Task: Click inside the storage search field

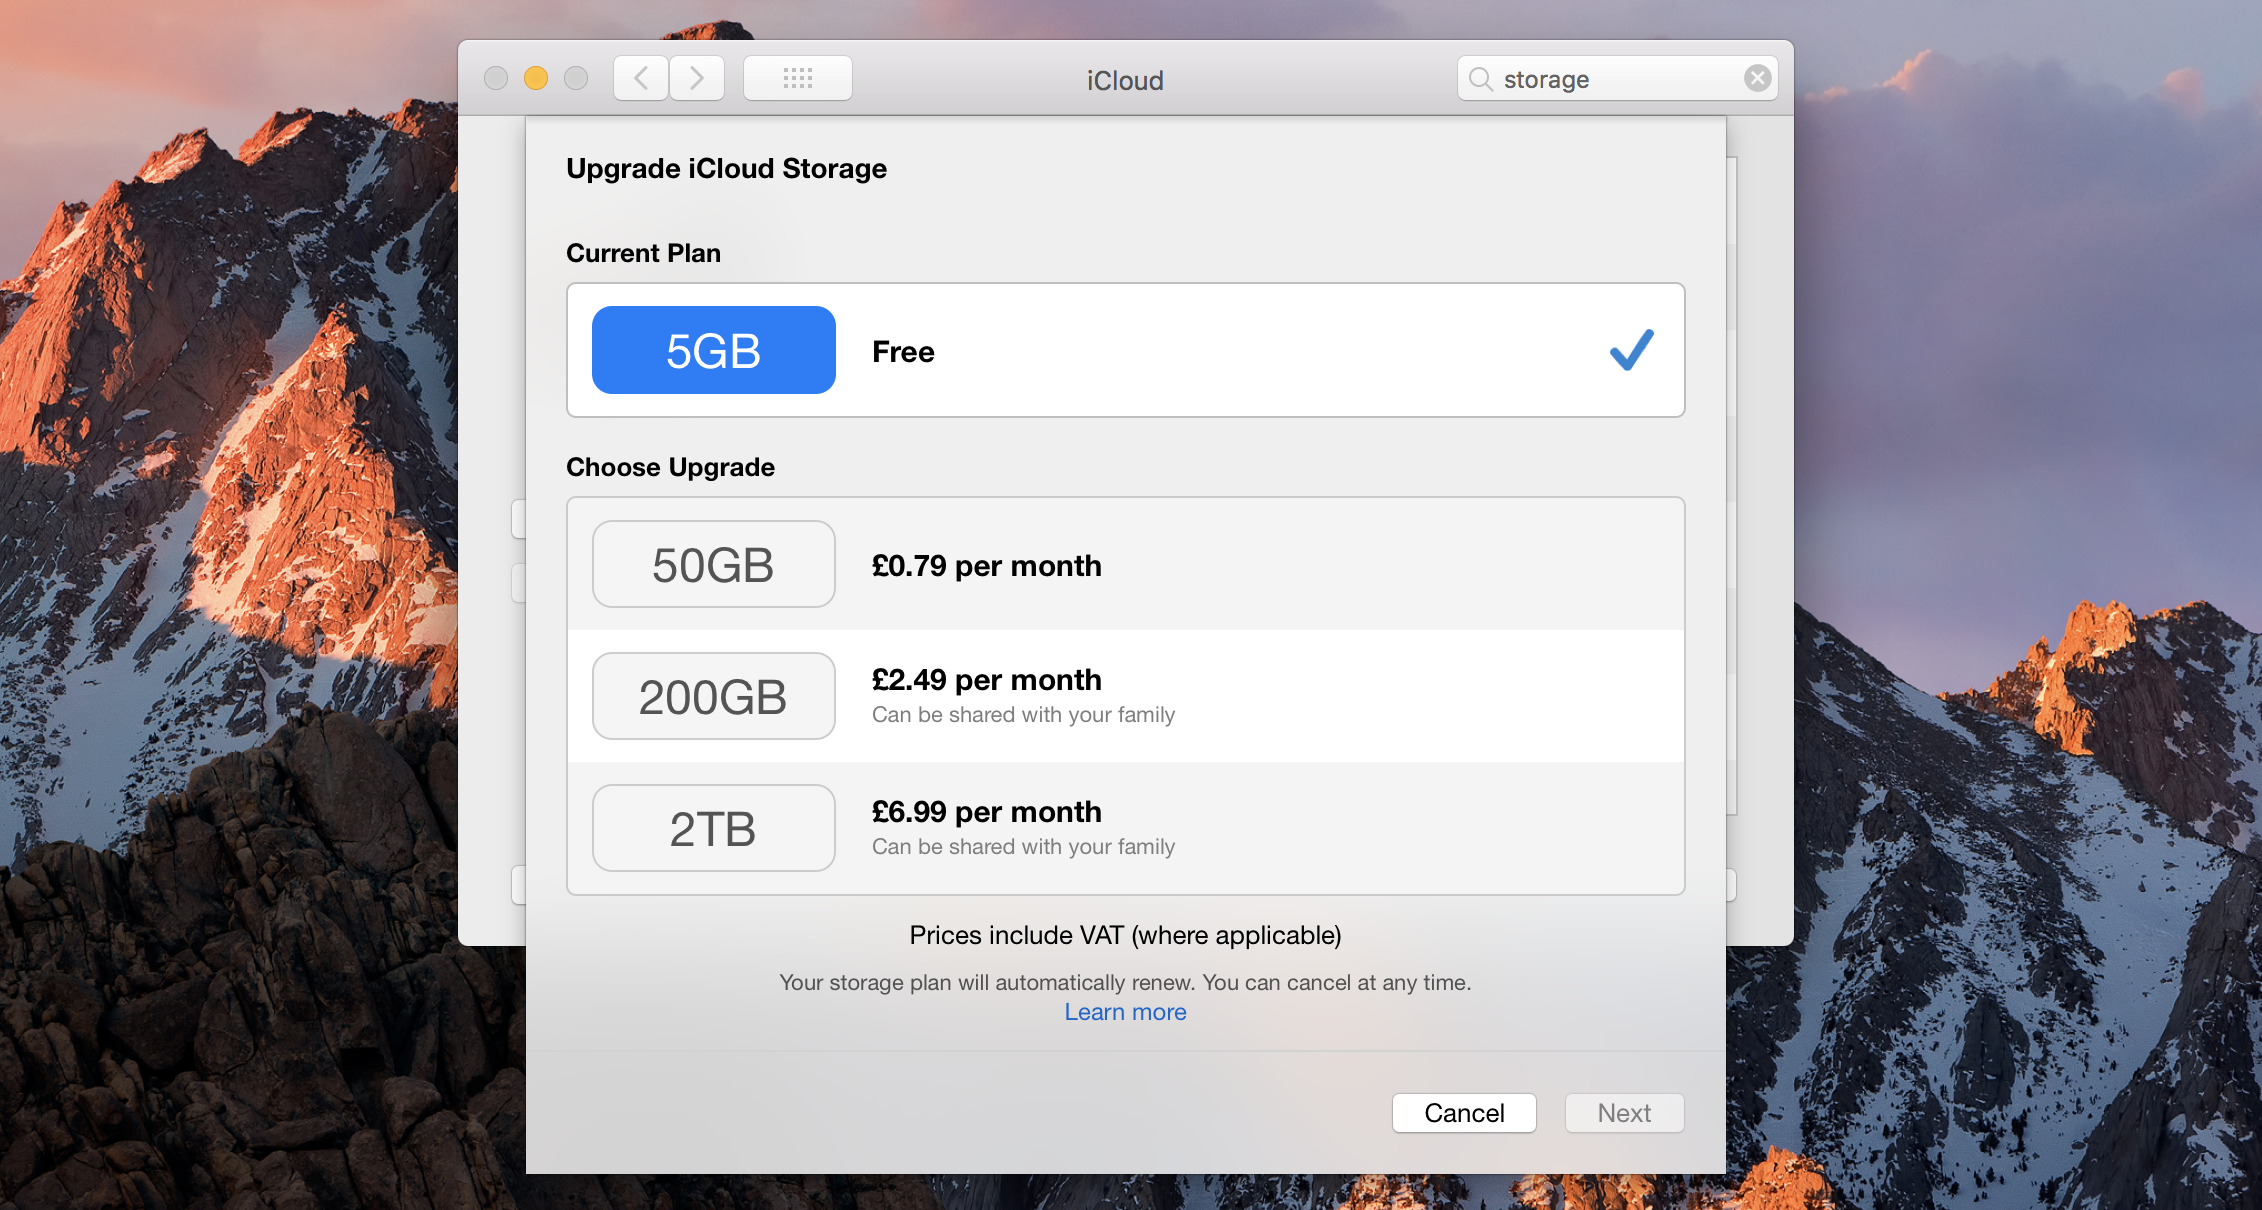Action: (1617, 79)
